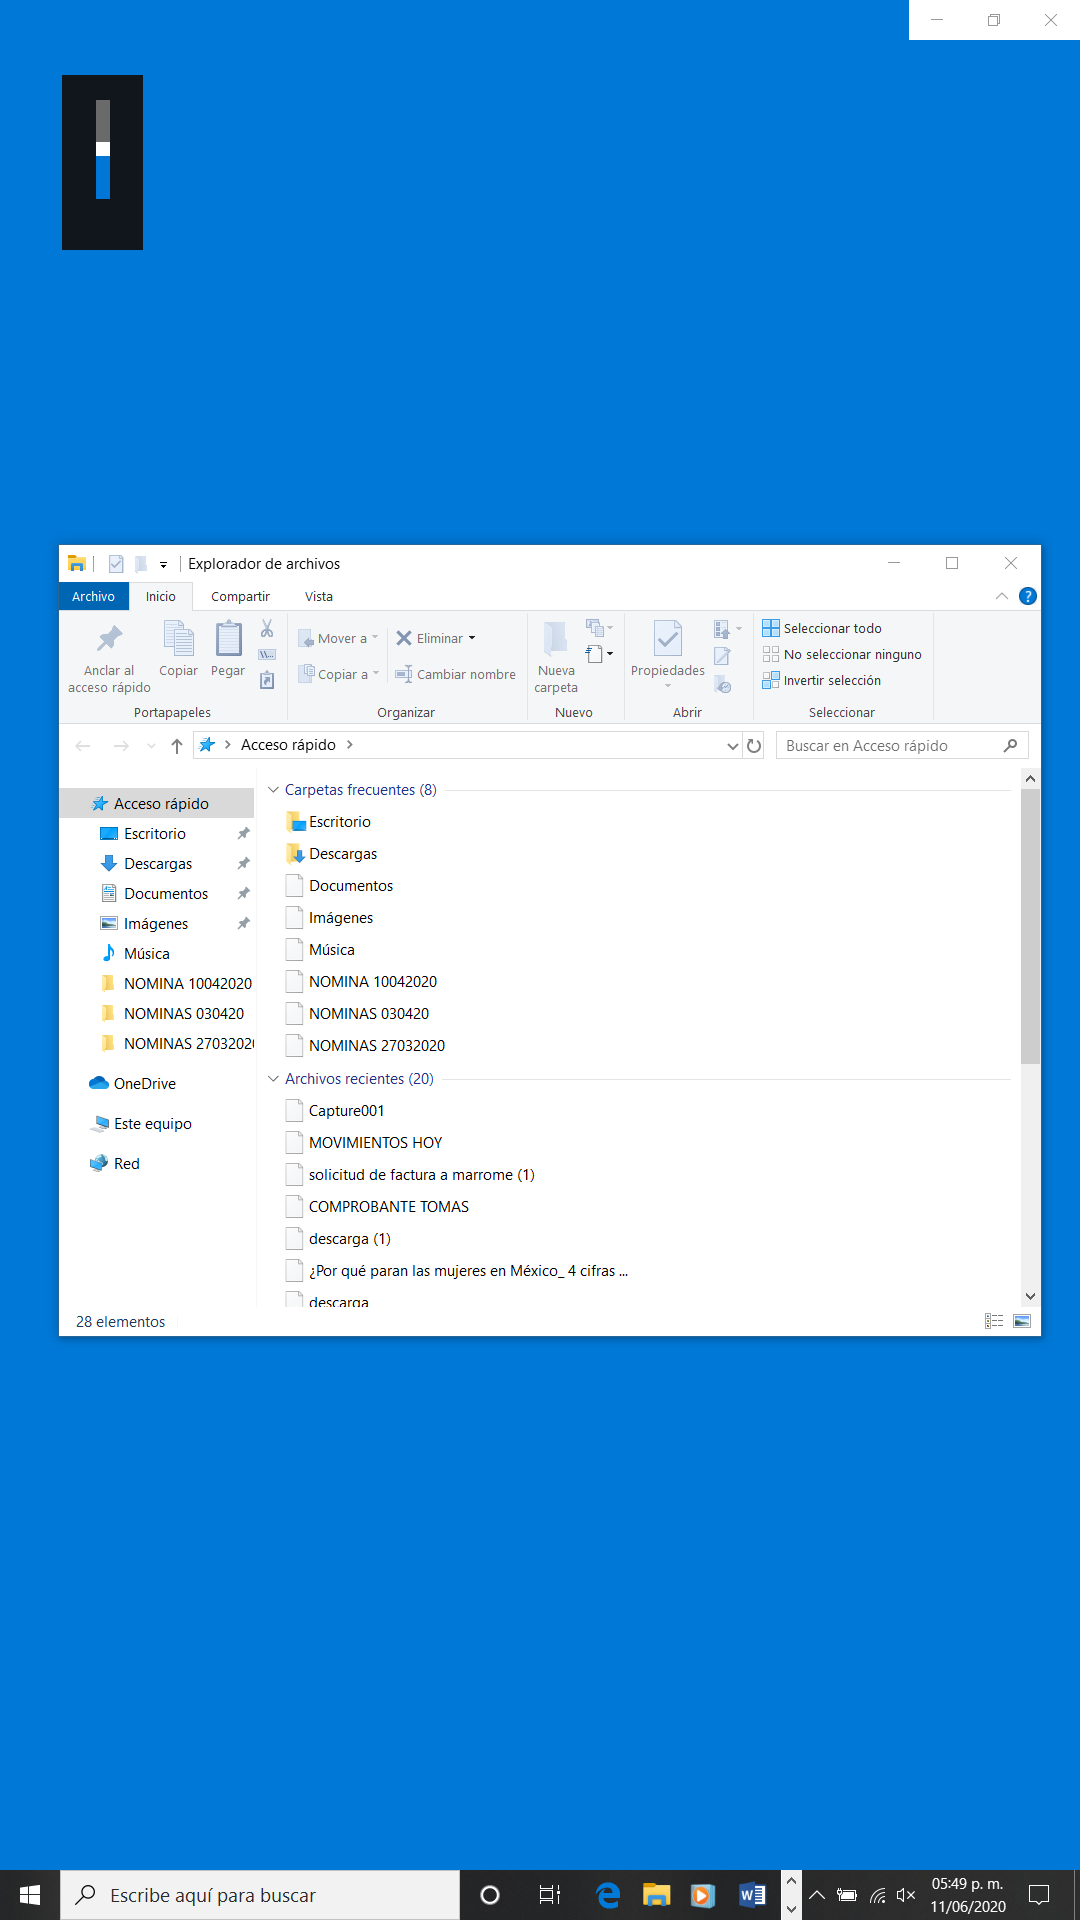This screenshot has height=1920, width=1080.
Task: Click the vertical scrollbar in file list
Action: 1030,925
